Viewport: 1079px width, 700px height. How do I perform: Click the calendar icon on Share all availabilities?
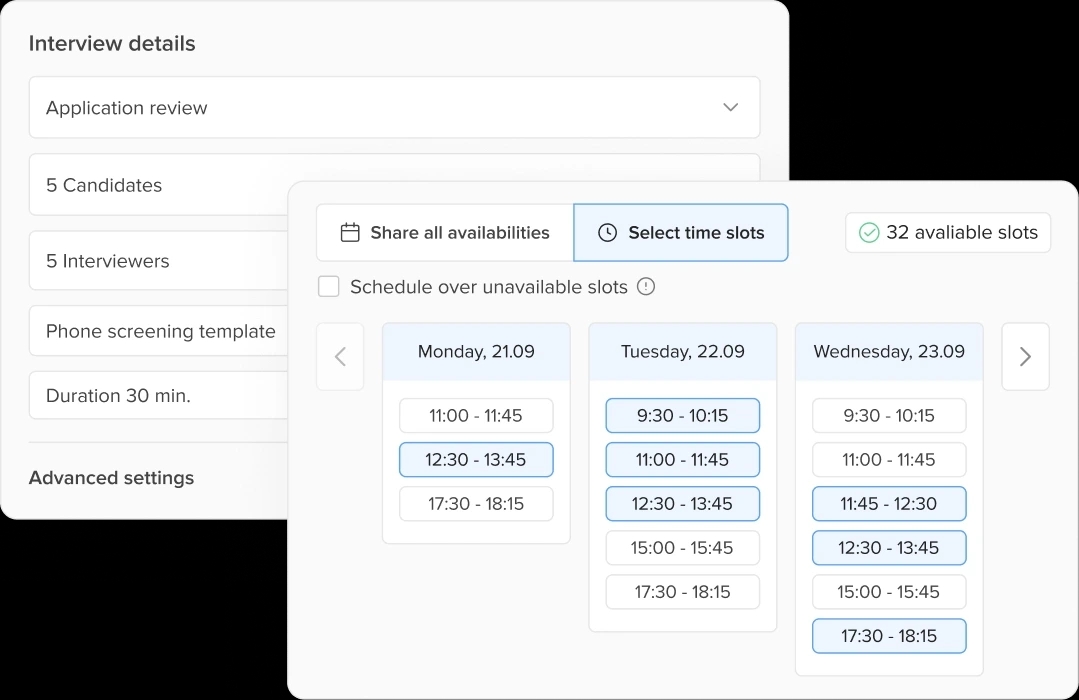click(350, 233)
